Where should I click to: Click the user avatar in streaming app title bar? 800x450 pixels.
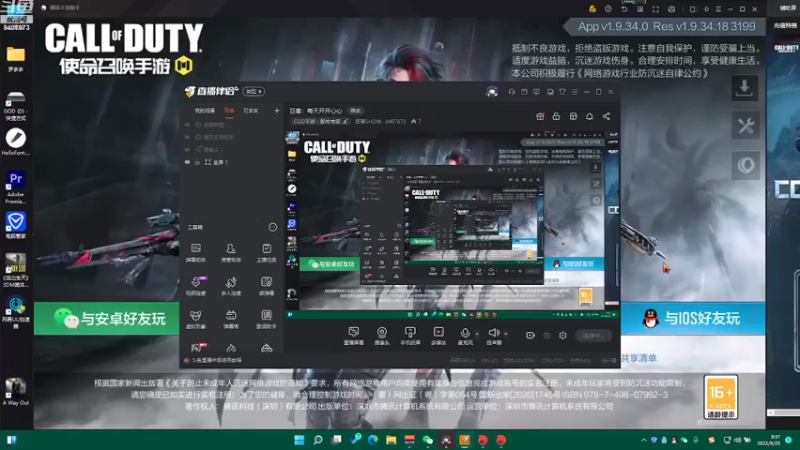click(x=492, y=92)
